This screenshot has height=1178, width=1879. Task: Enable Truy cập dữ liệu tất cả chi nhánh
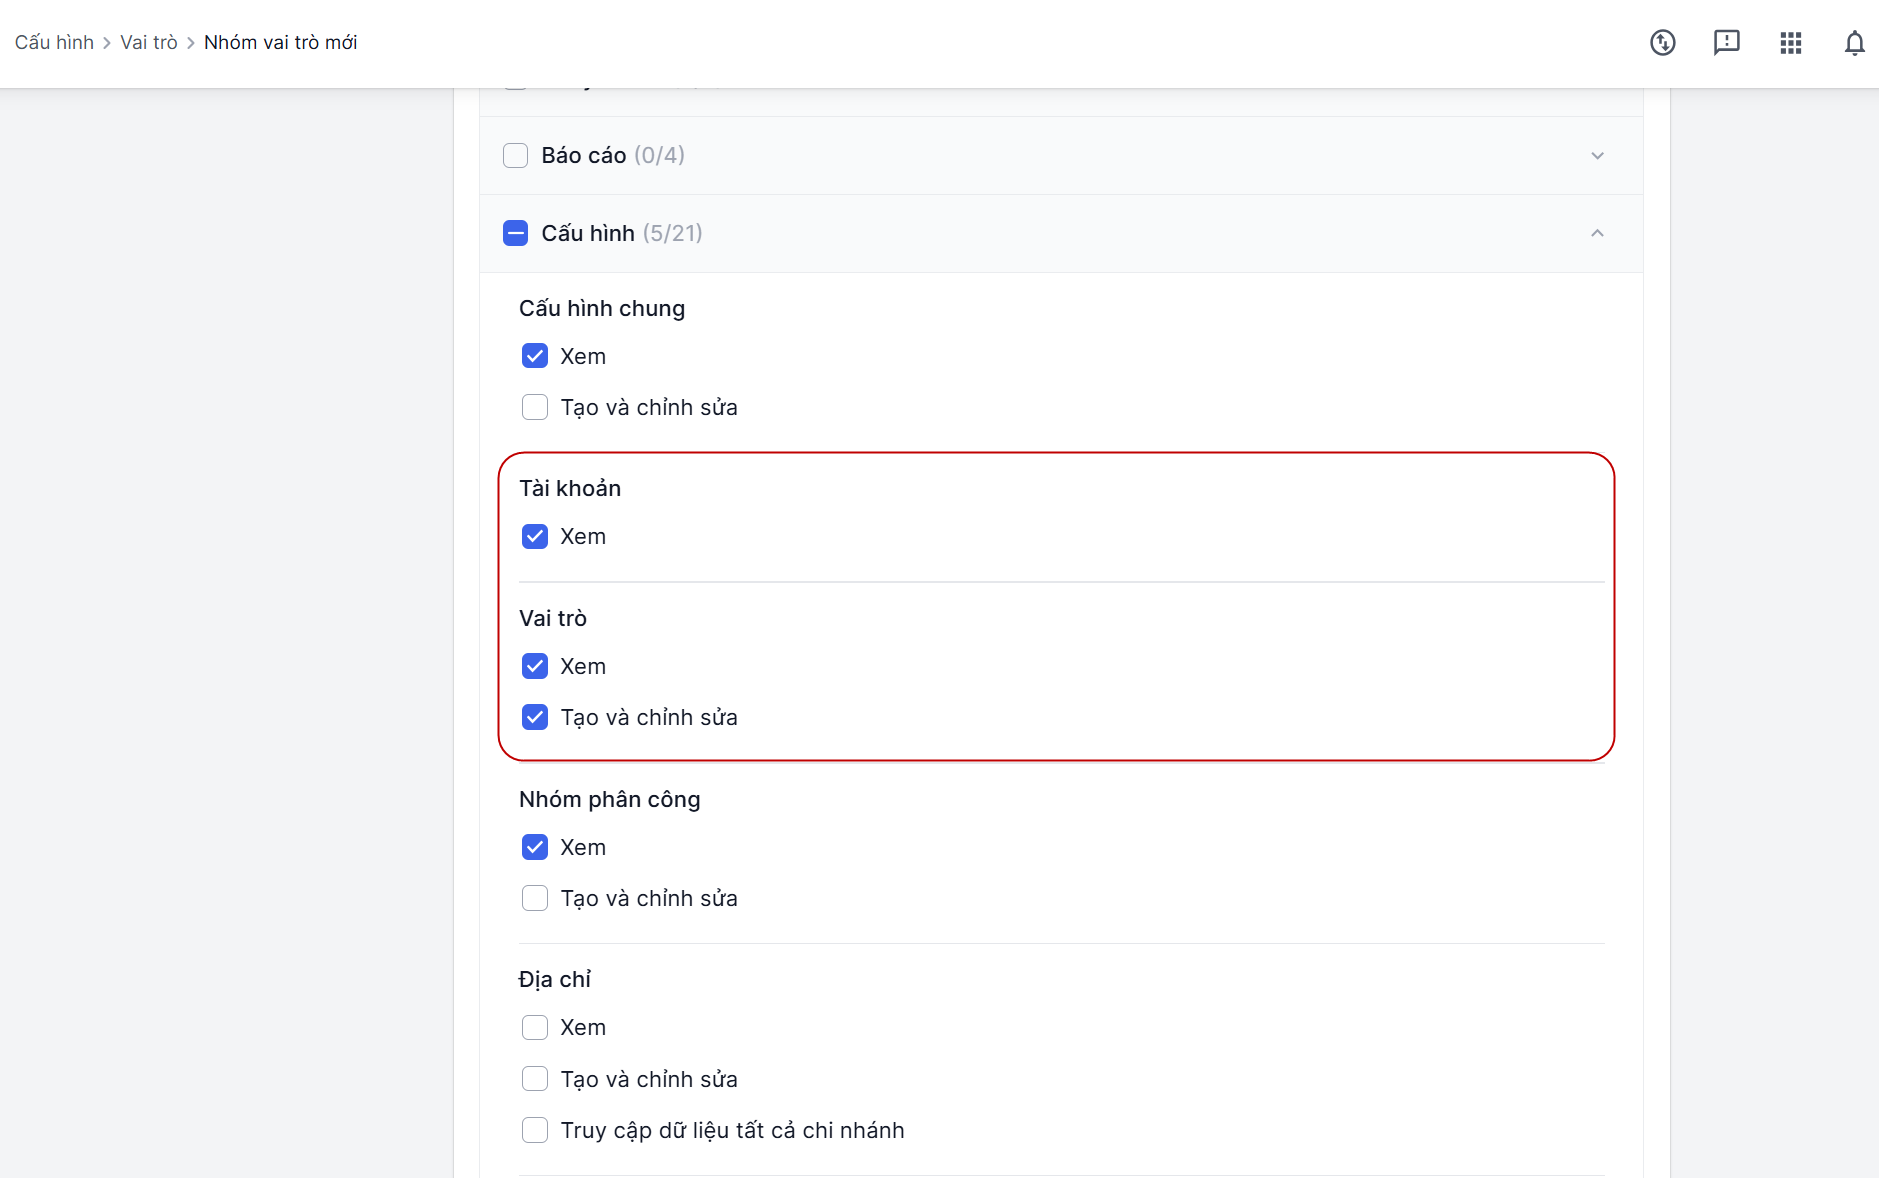[535, 1130]
